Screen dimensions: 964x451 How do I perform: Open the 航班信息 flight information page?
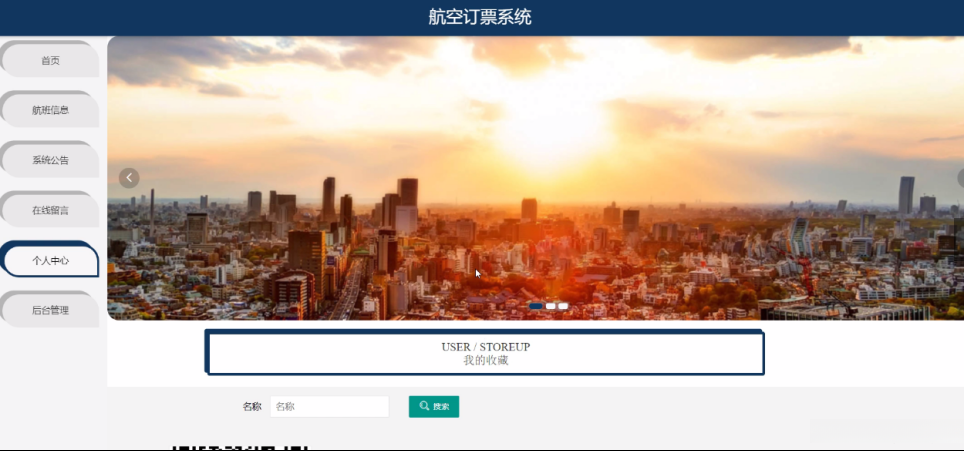click(x=50, y=110)
